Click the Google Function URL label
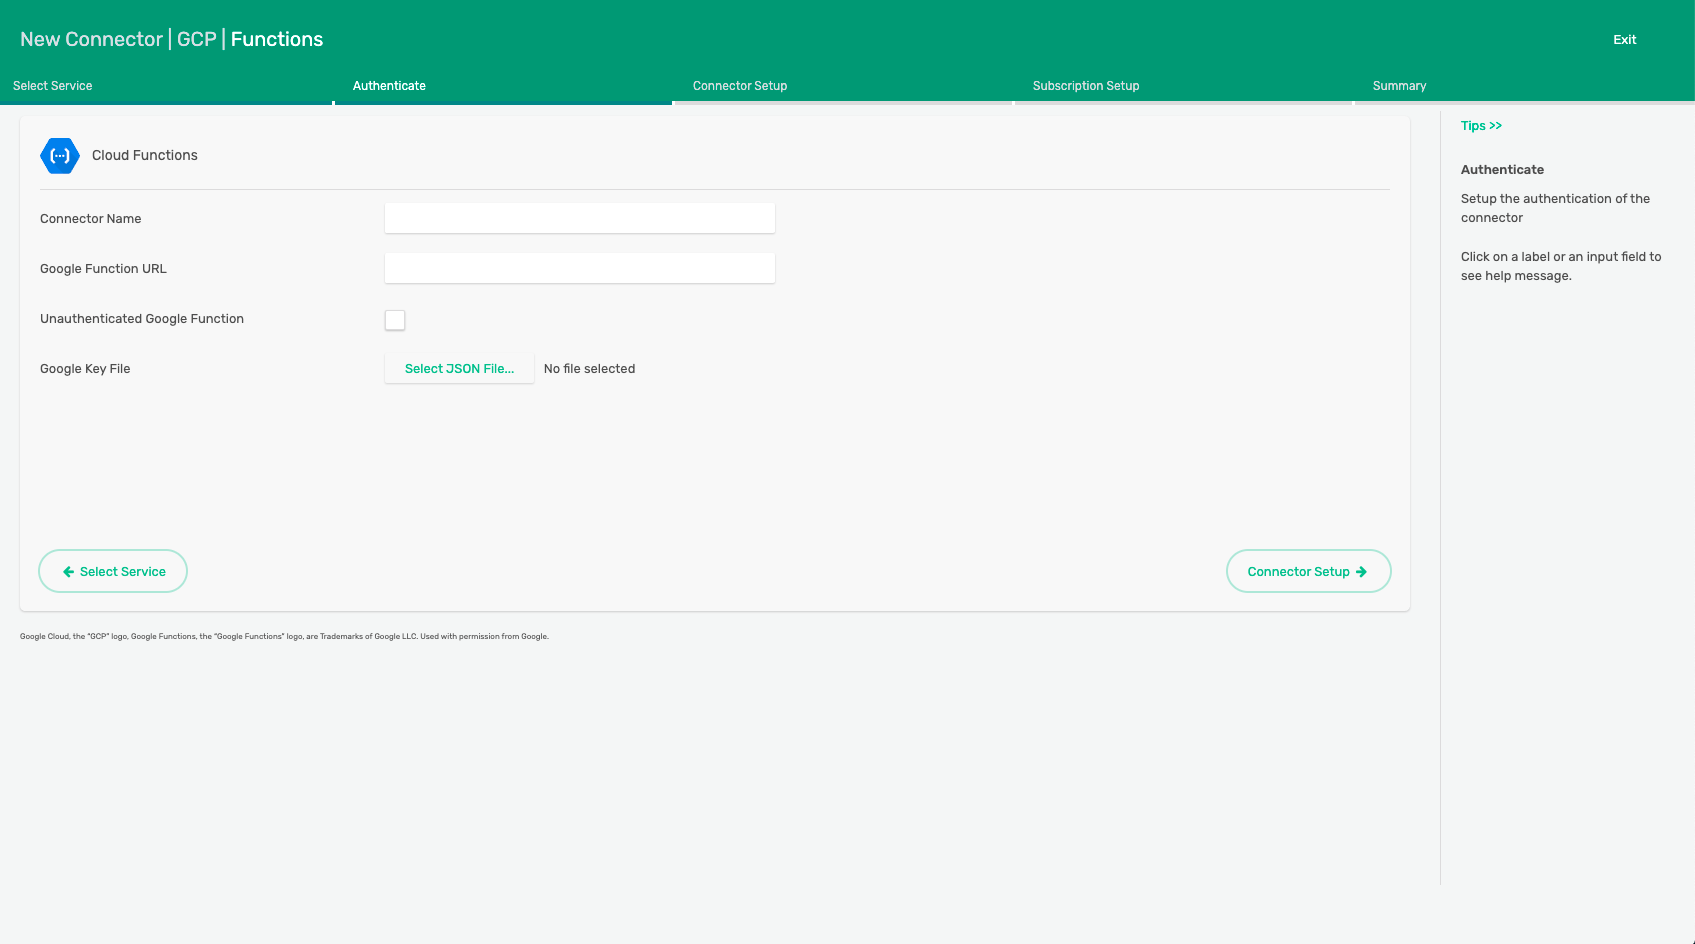The height and width of the screenshot is (944, 1695). tap(103, 269)
